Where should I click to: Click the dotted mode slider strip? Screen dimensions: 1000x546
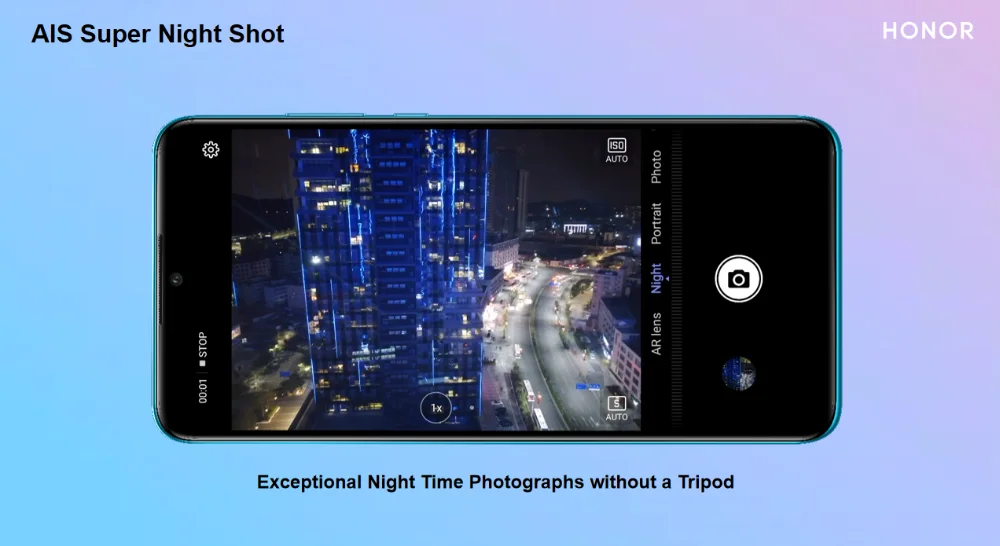[x=677, y=279]
